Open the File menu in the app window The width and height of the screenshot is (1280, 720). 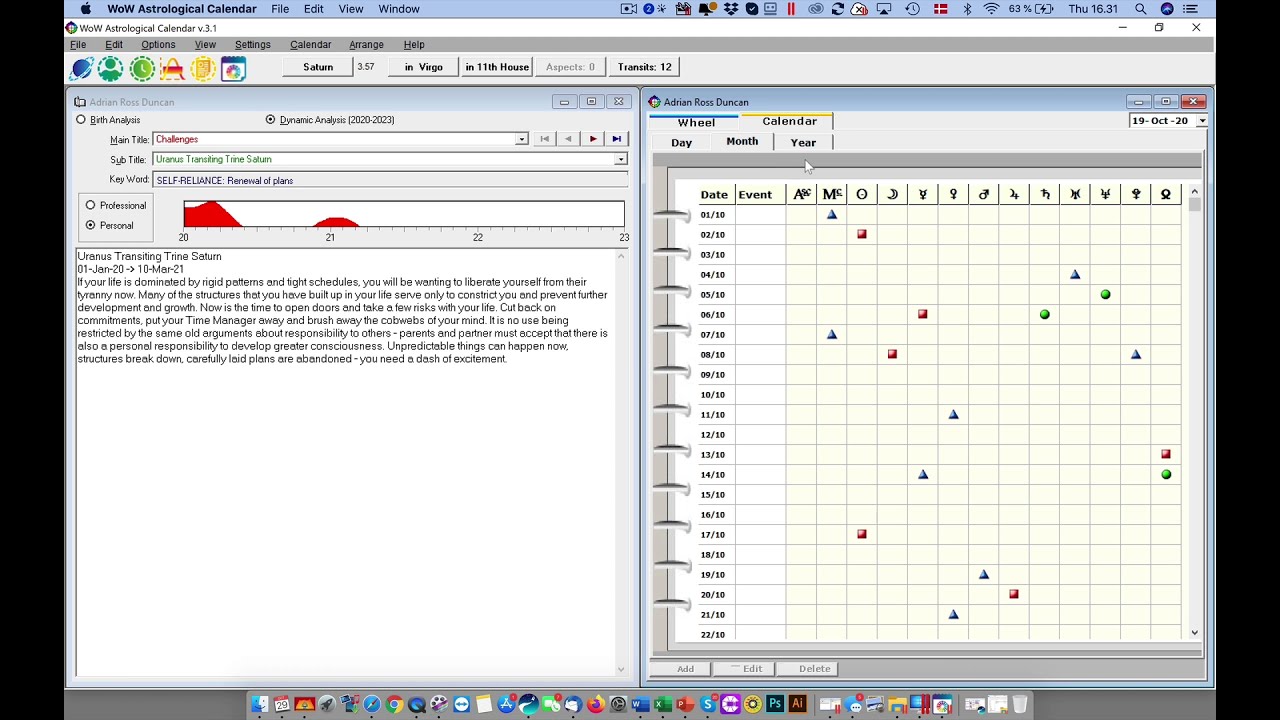(x=77, y=45)
